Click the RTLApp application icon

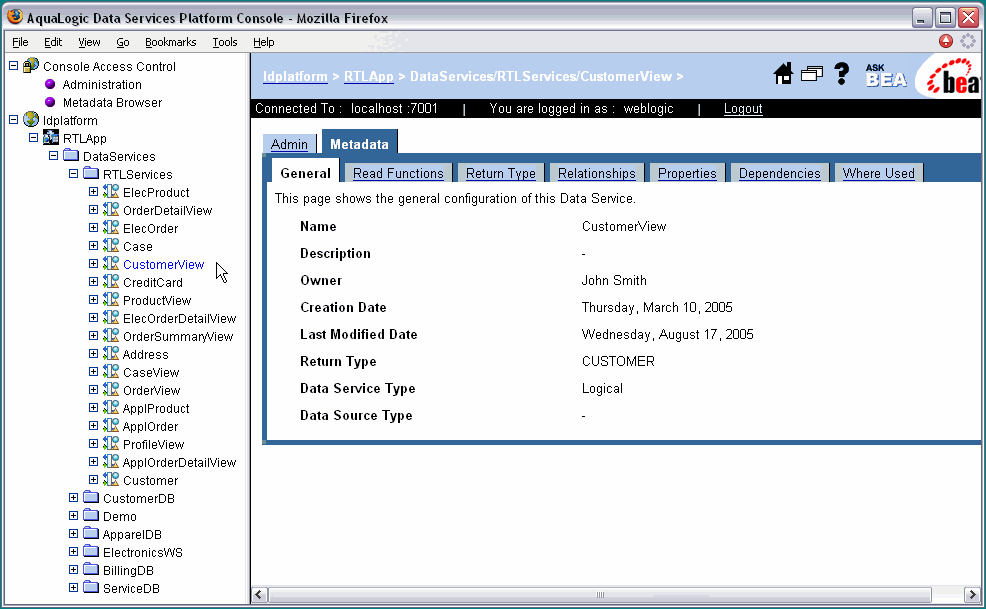[51, 138]
